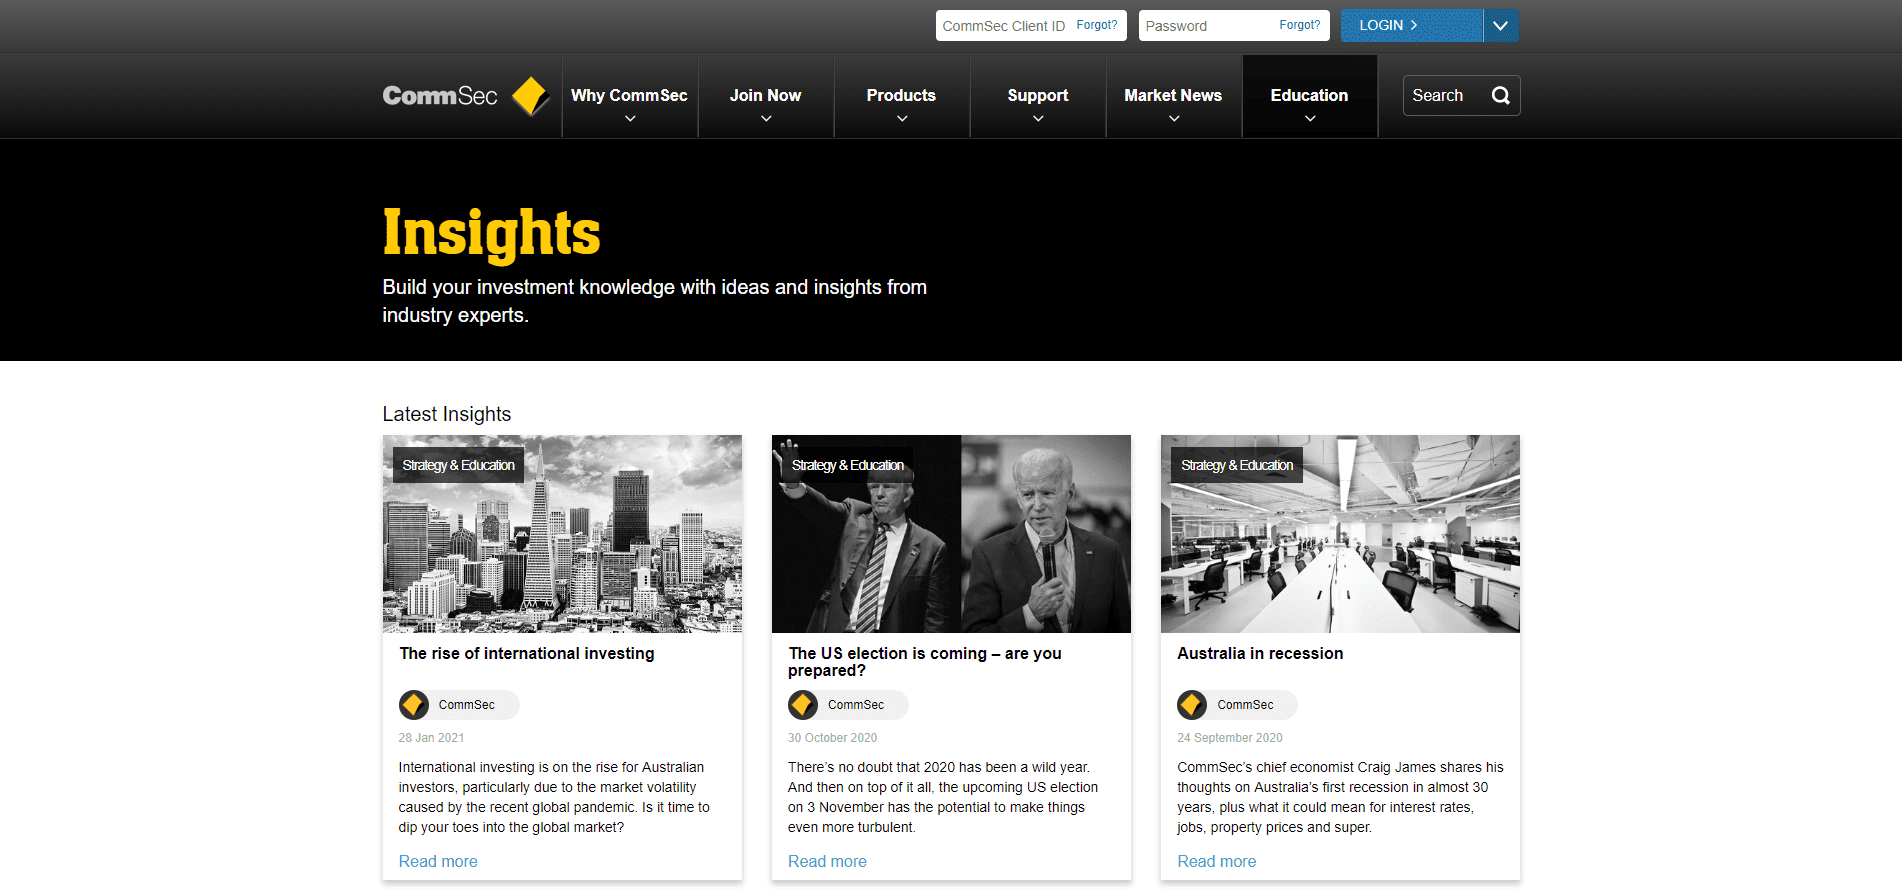The width and height of the screenshot is (1902, 891).
Task: Expand the Products menu chevron
Action: 902,119
